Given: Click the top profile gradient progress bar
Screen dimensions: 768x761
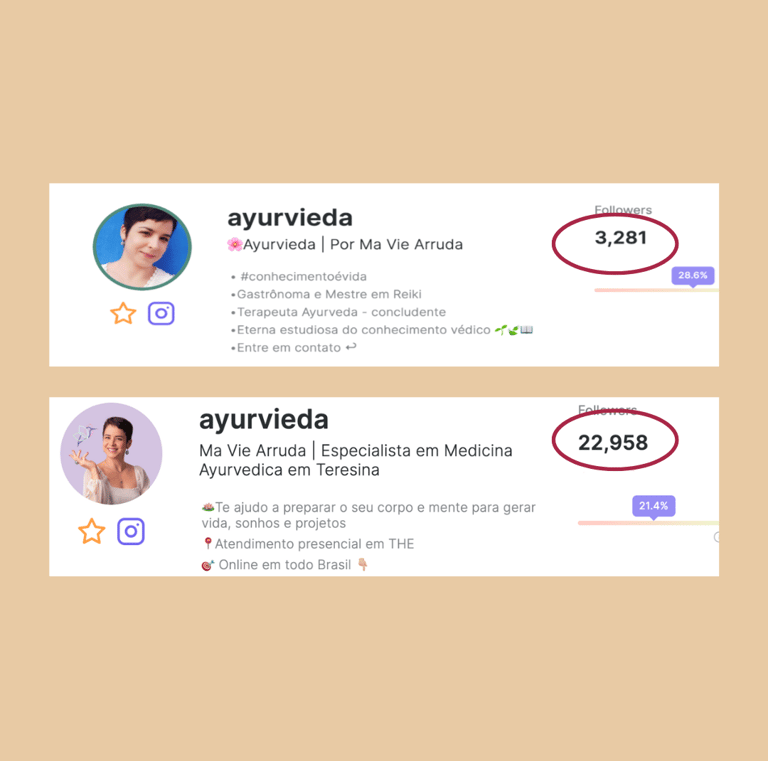Looking at the screenshot, I should (656, 290).
